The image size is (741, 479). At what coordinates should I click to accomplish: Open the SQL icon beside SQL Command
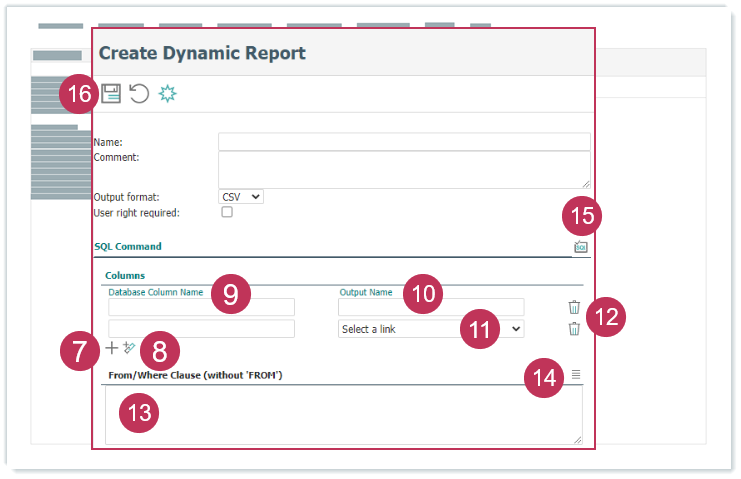580,247
